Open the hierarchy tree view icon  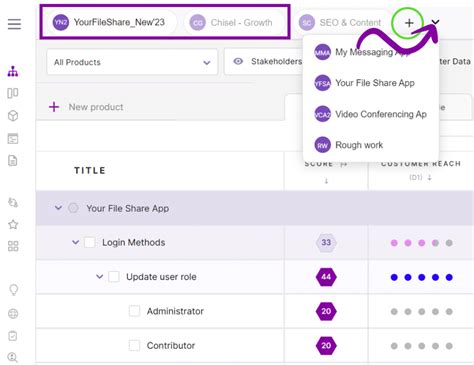click(13, 71)
